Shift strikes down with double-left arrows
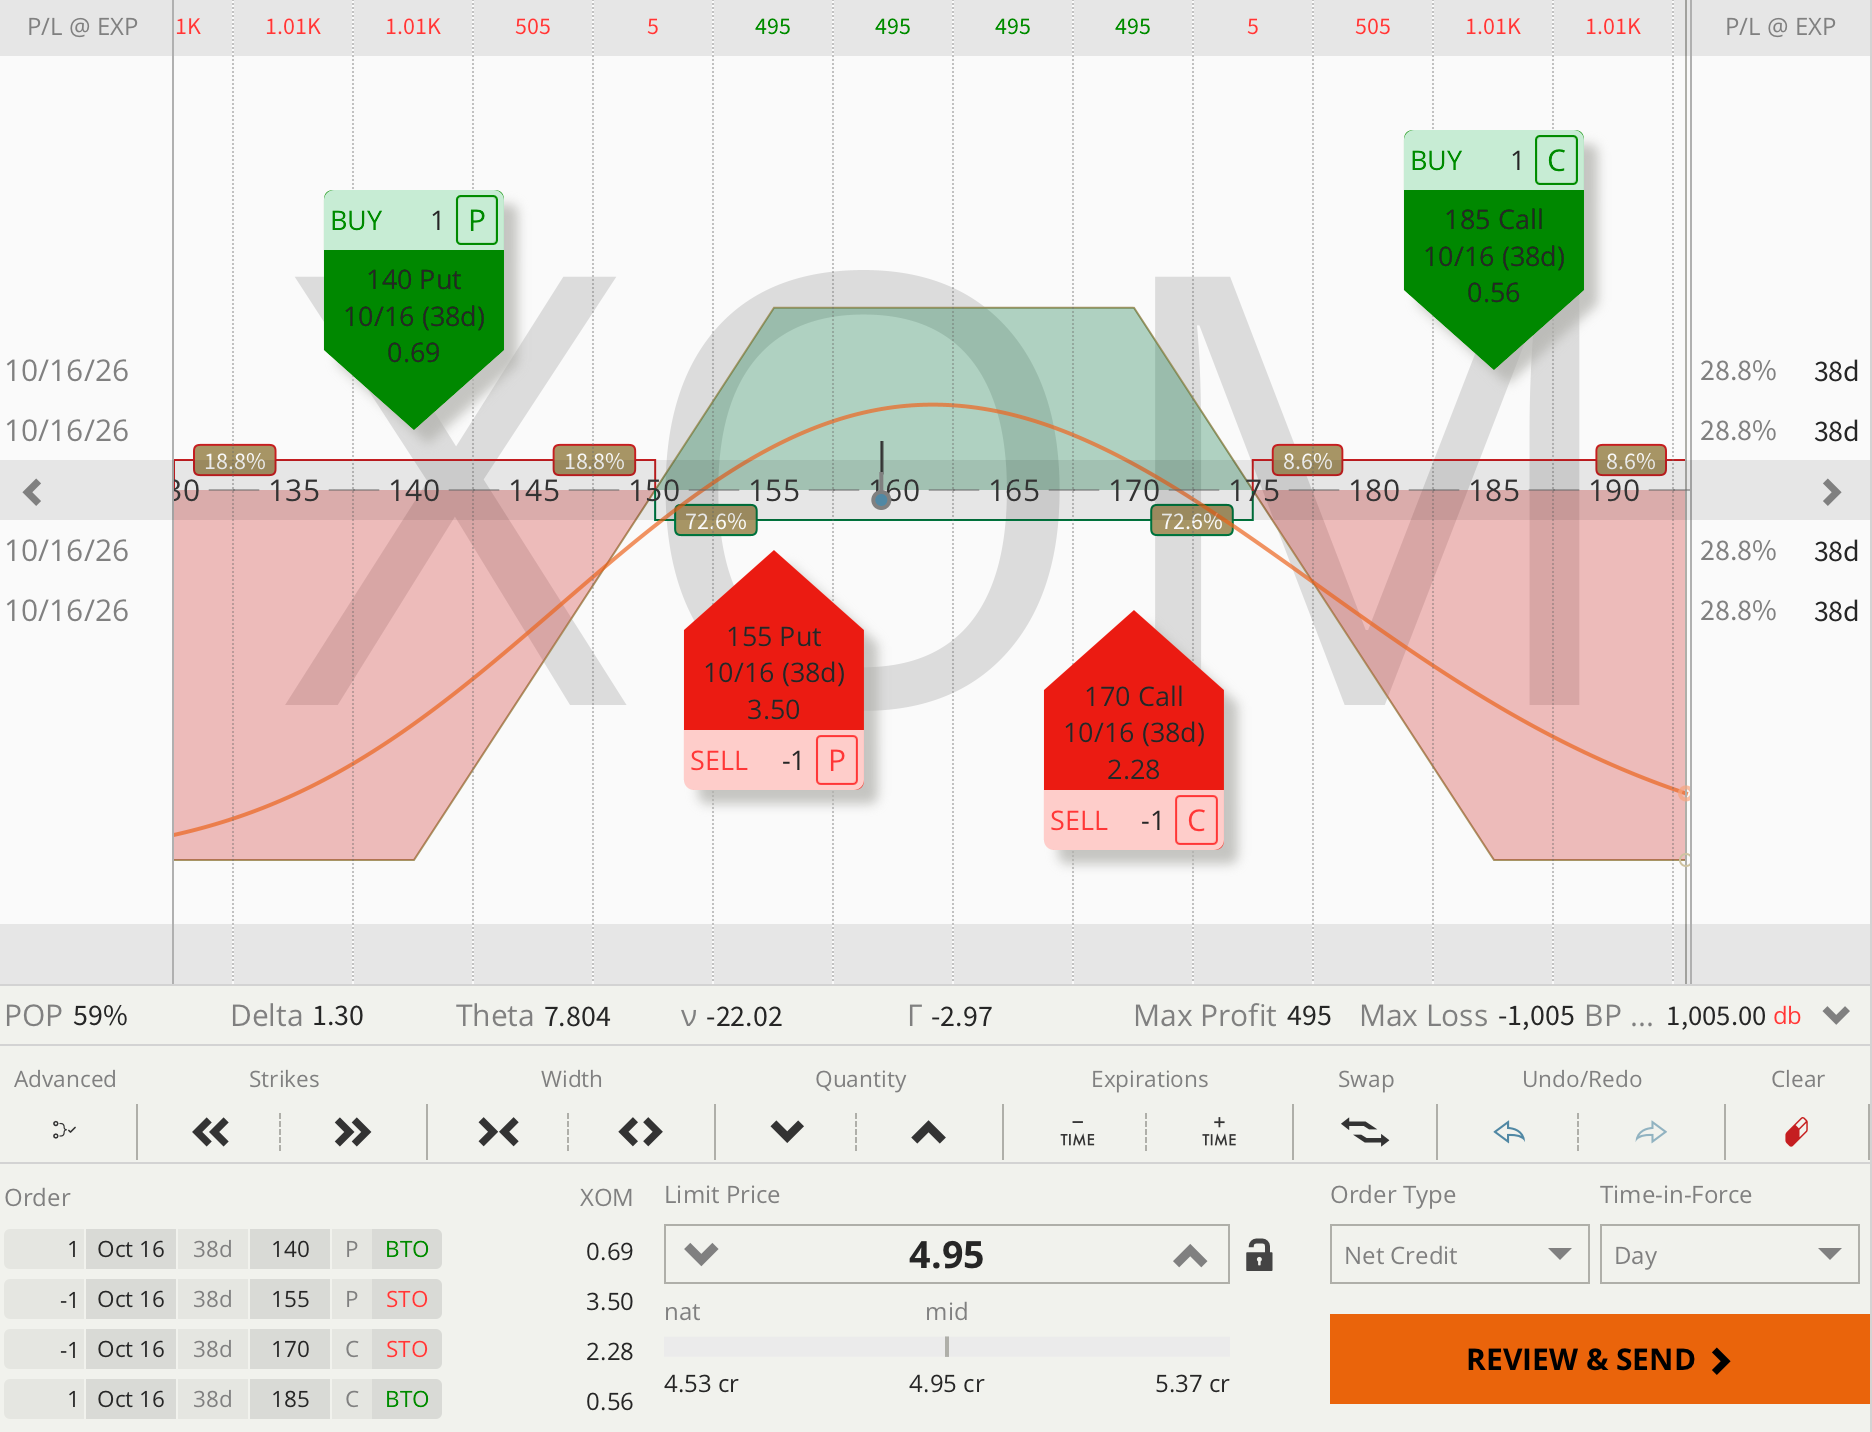Image resolution: width=1872 pixels, height=1432 pixels. [210, 1132]
